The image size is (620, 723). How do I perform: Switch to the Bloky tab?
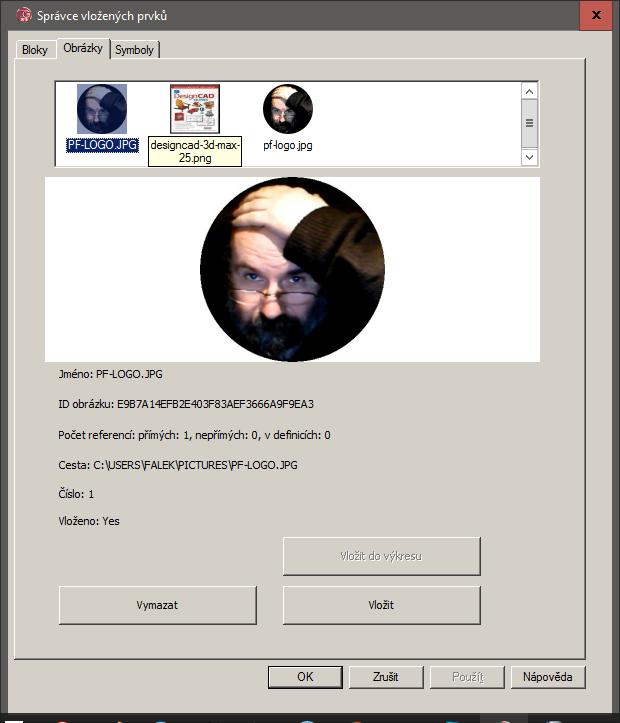click(35, 50)
